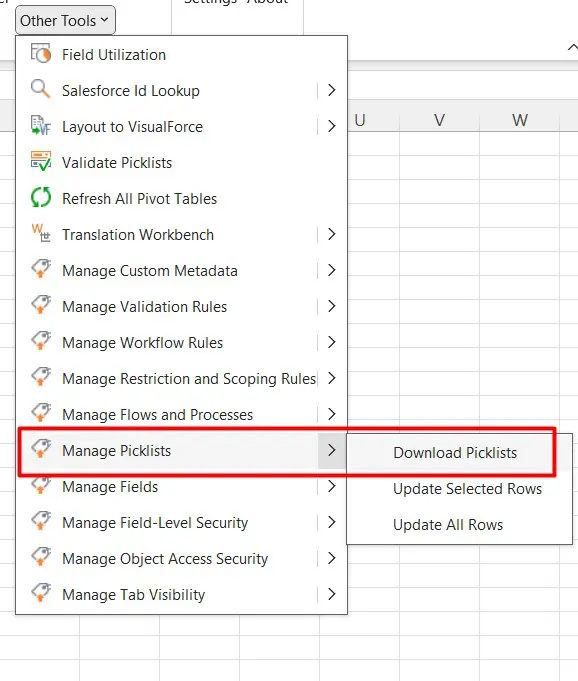Viewport: 578px width, 681px height.
Task: Click the Validate Picklists checkmark icon
Action: point(41,162)
